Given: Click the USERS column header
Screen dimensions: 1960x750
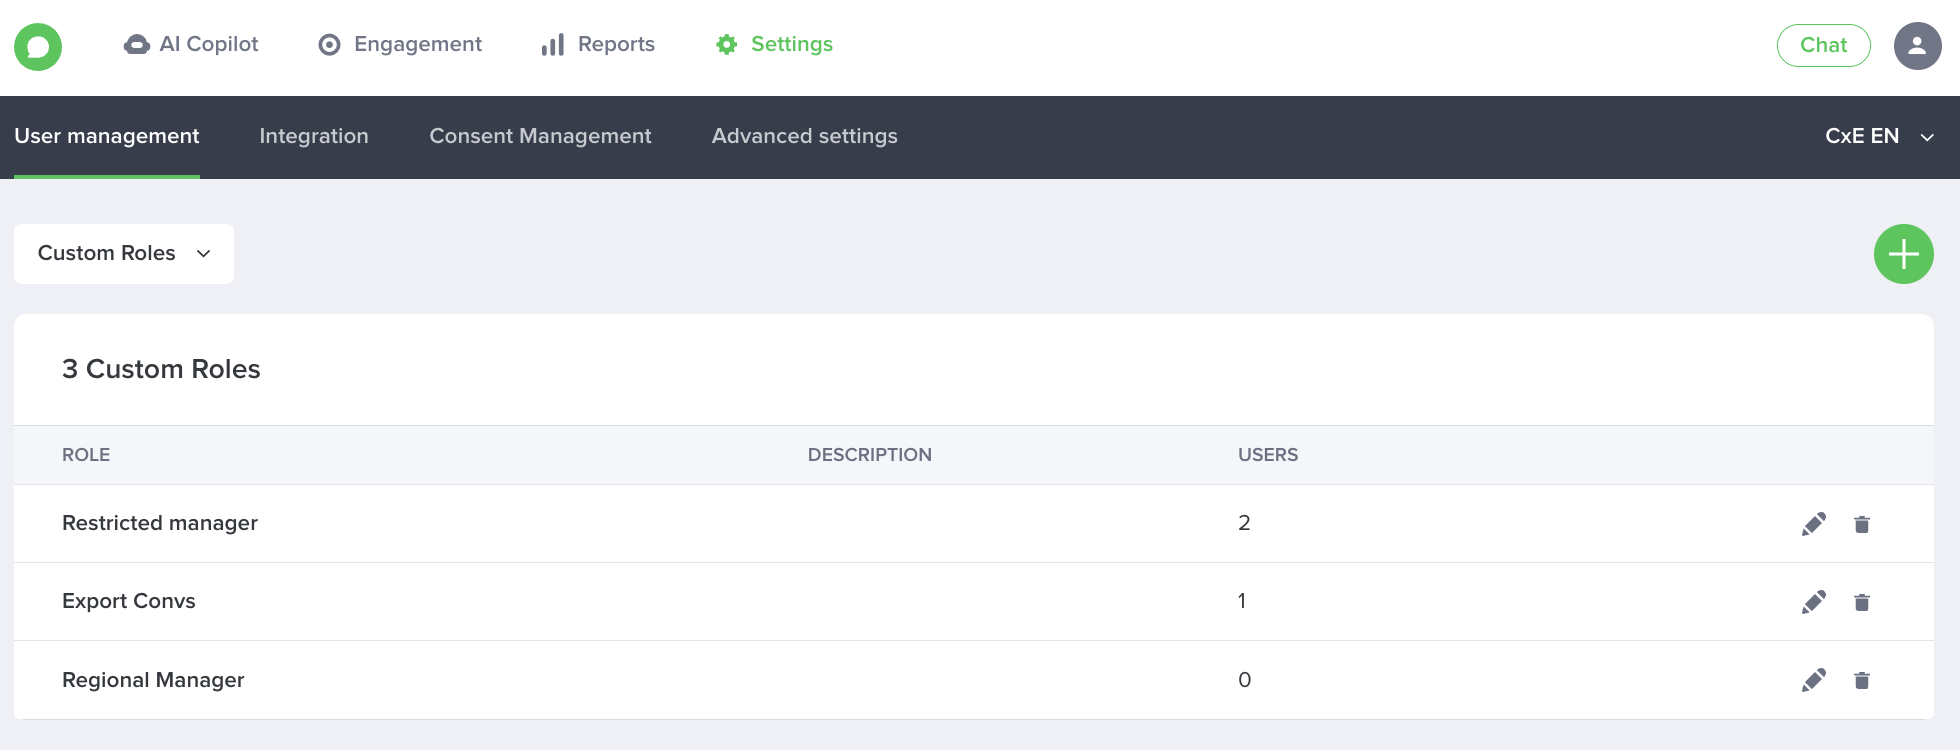Looking at the screenshot, I should pos(1268,455).
